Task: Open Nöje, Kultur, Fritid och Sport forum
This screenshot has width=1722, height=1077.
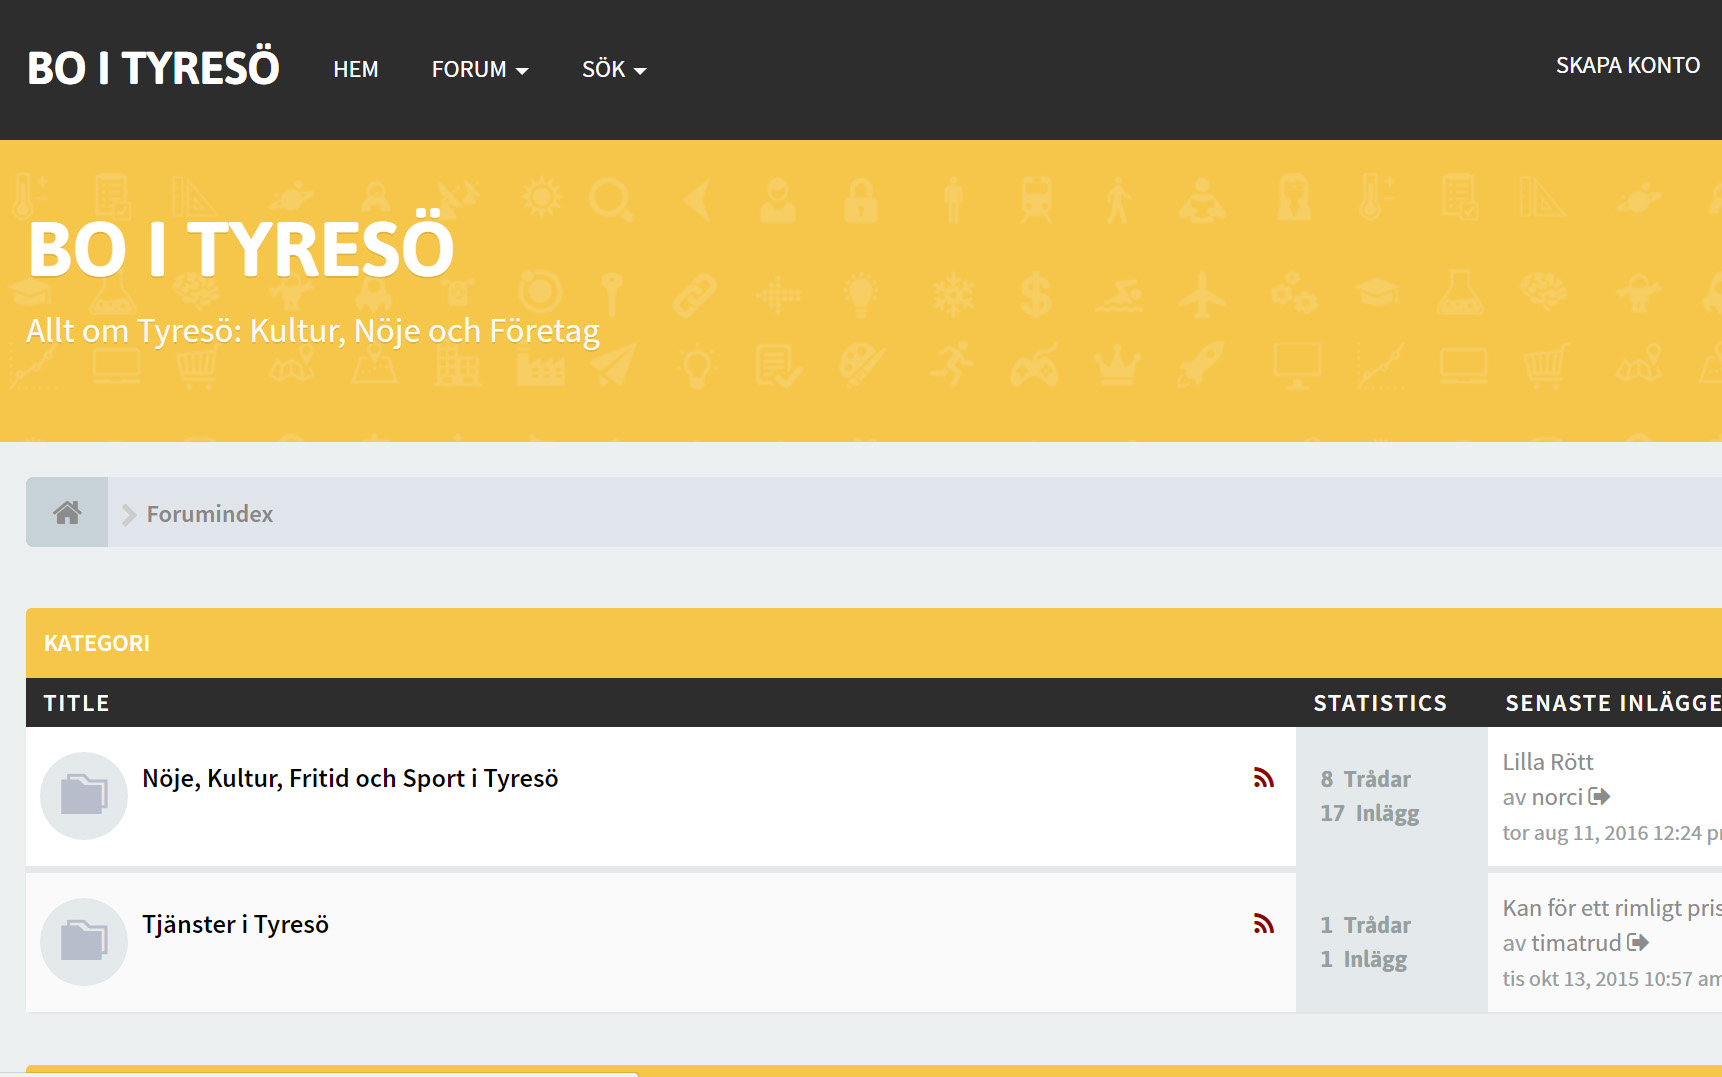Action: pyautogui.click(x=350, y=779)
